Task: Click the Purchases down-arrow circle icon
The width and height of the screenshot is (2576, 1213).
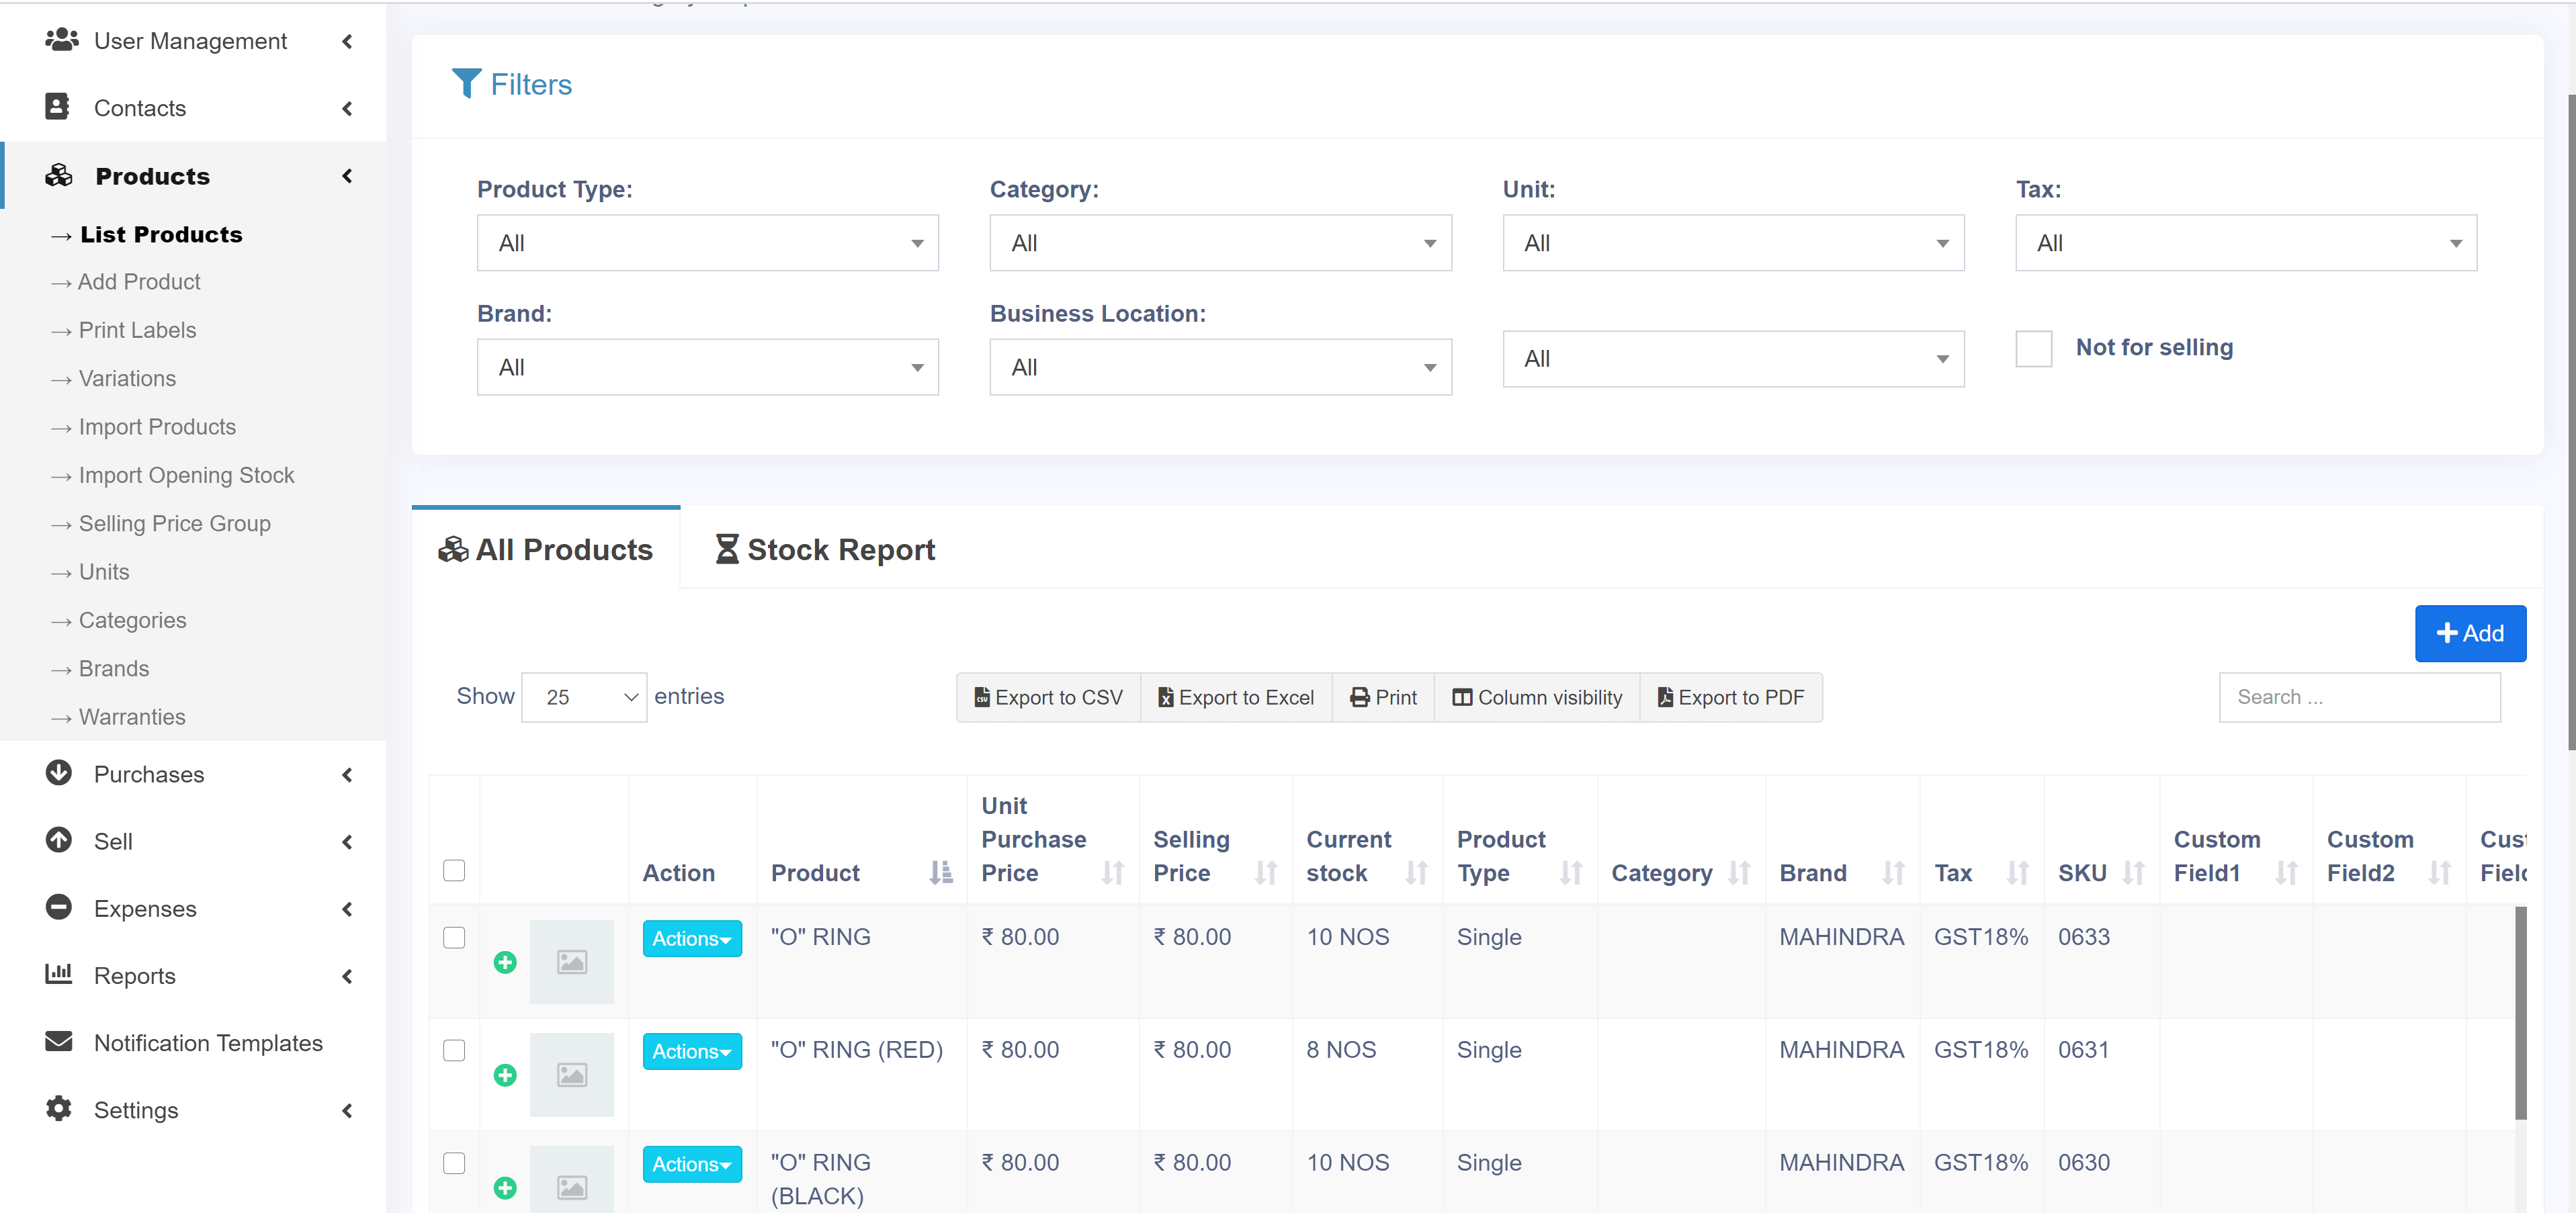Action: tap(59, 773)
